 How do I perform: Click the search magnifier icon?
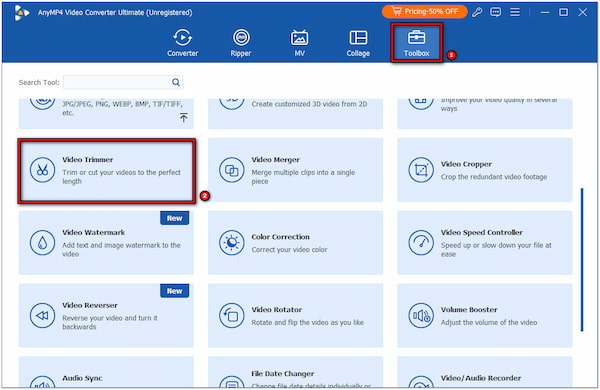click(x=176, y=82)
